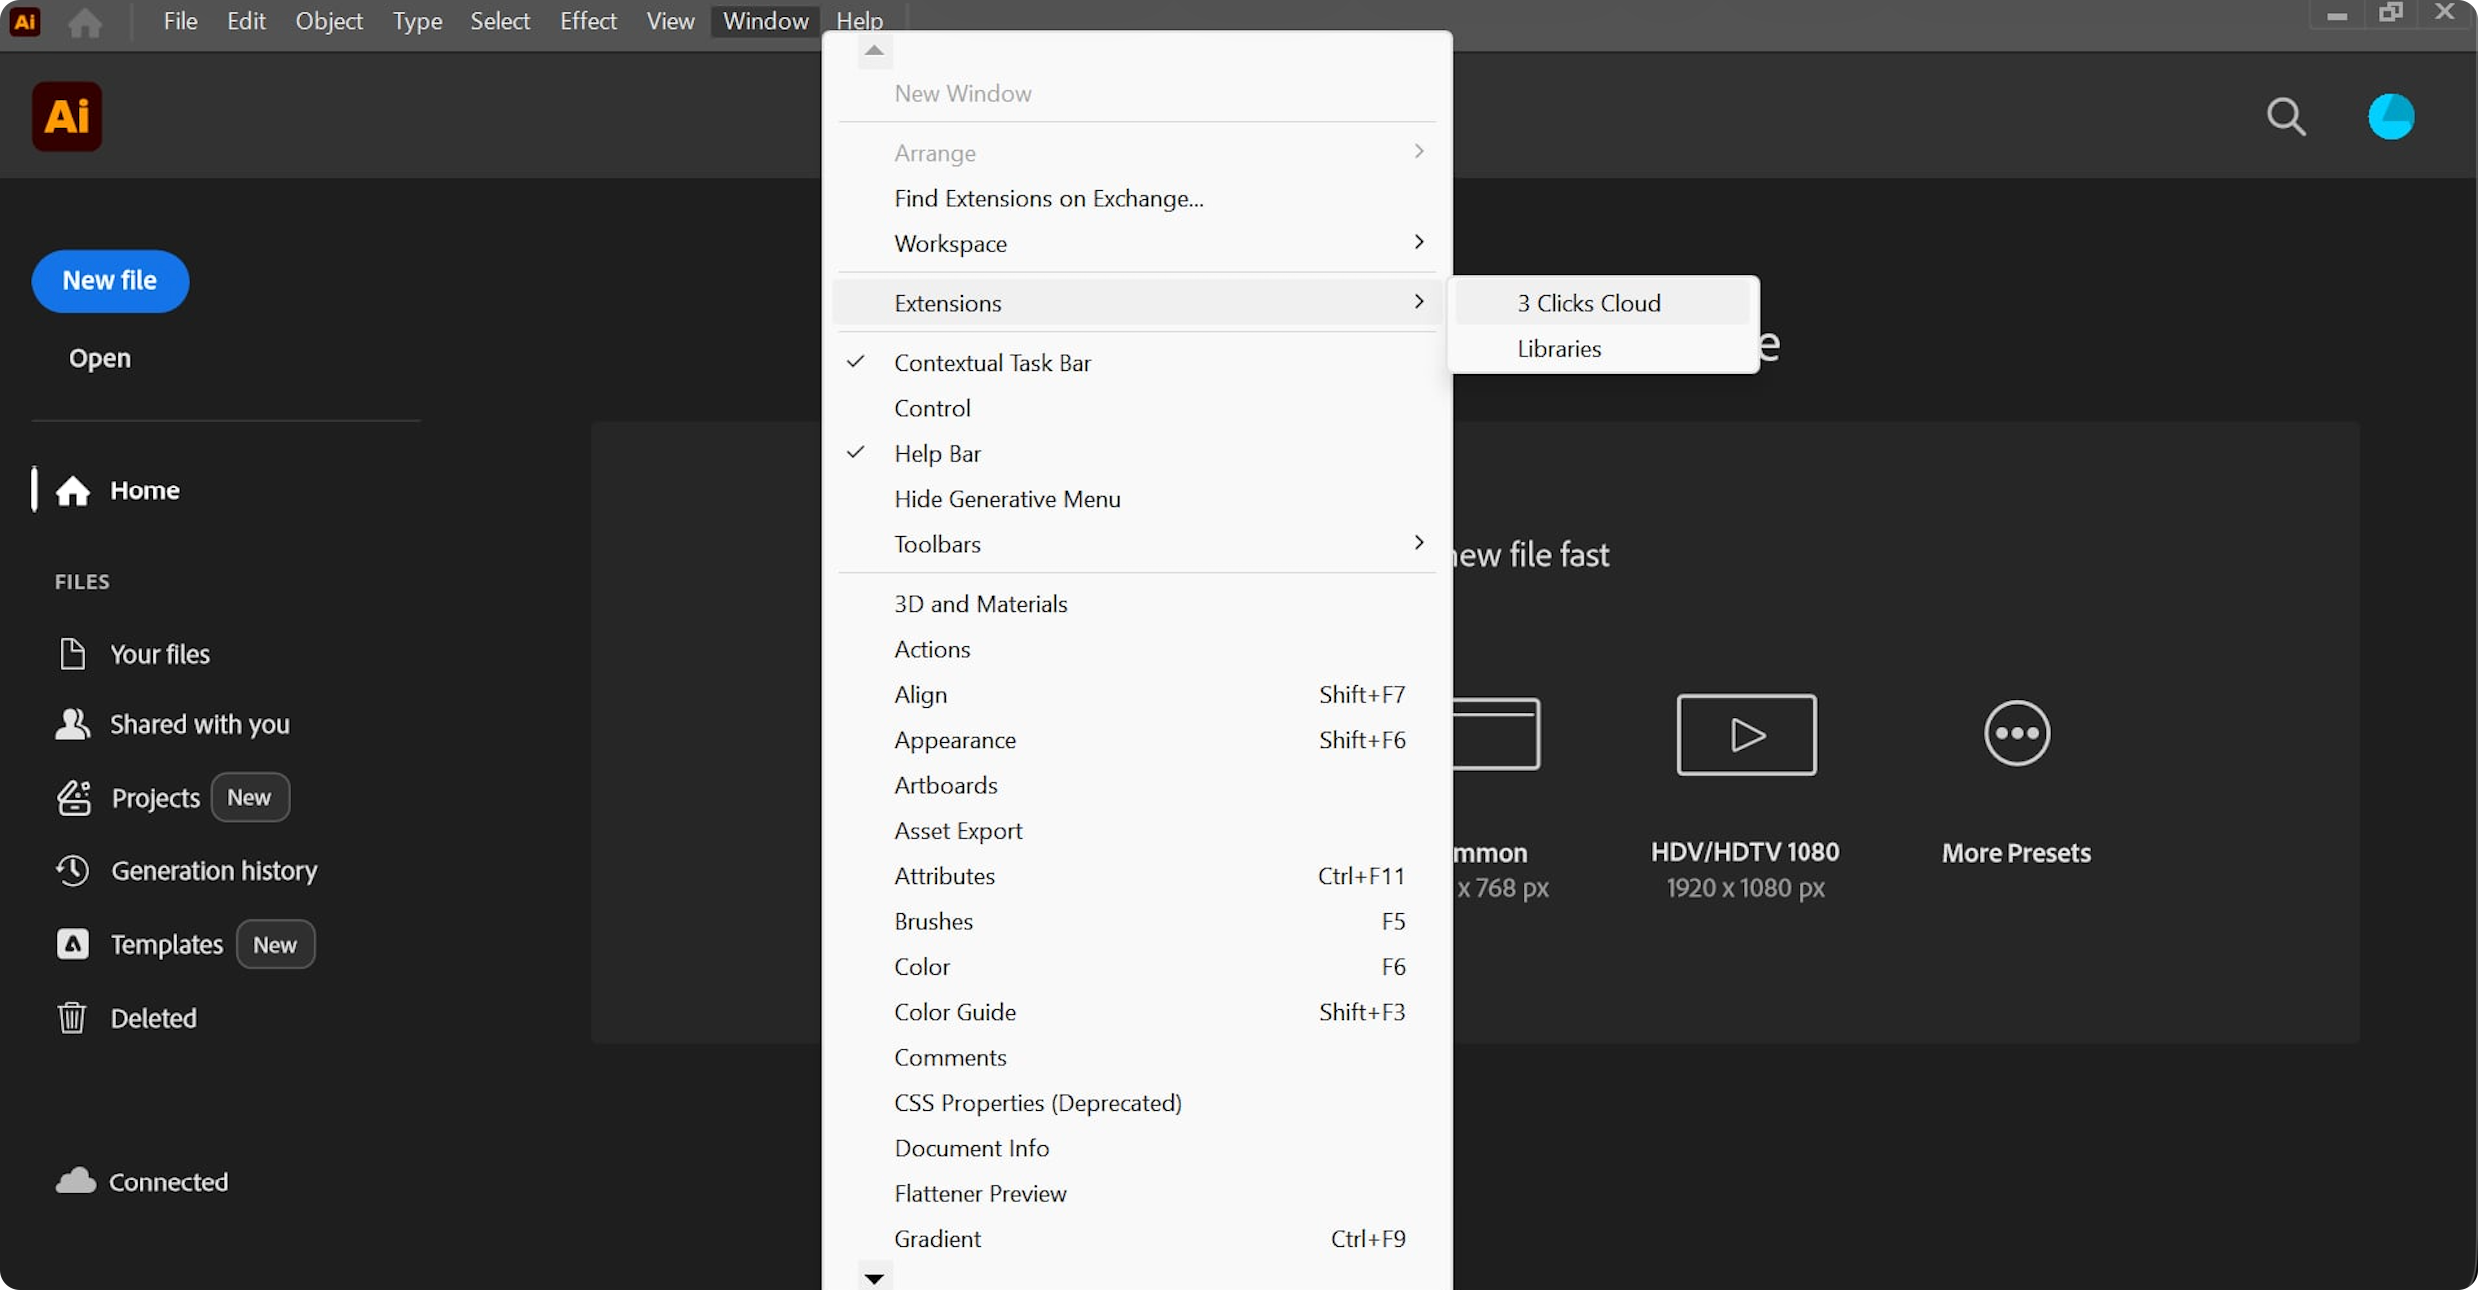
Task: Click the home icon in the menu bar
Action: [85, 22]
